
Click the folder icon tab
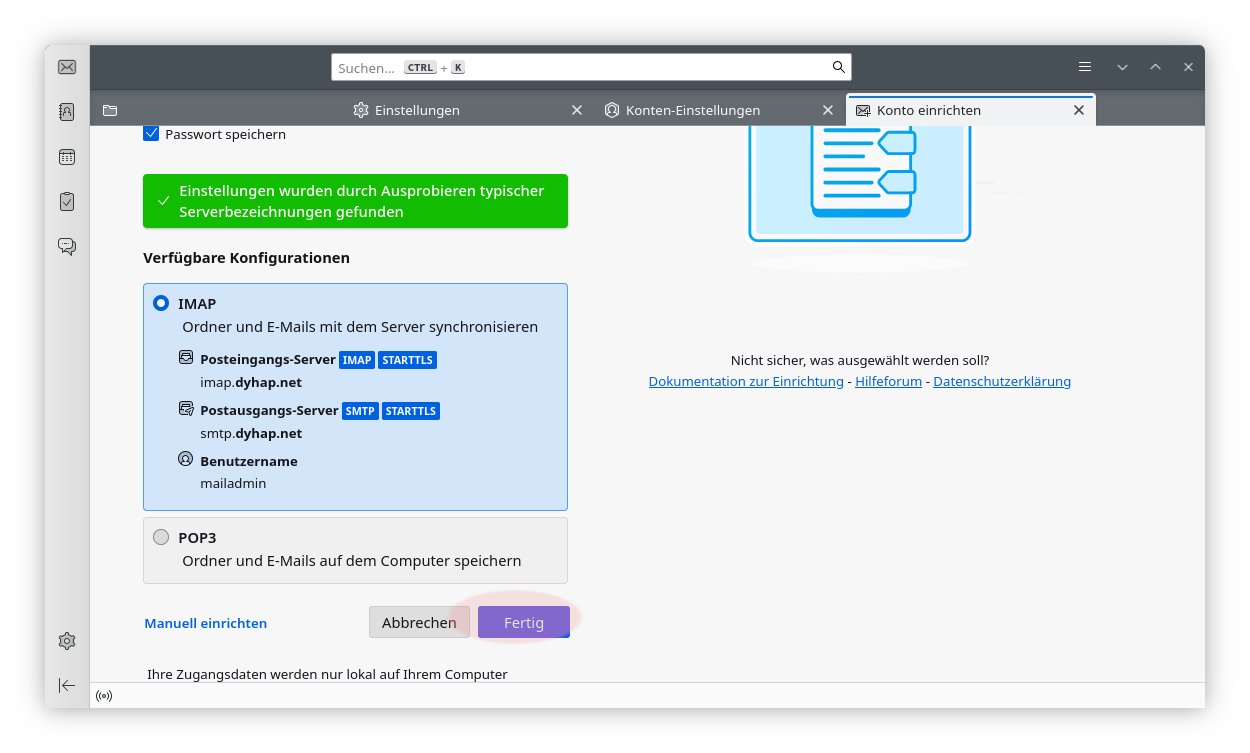(x=110, y=110)
